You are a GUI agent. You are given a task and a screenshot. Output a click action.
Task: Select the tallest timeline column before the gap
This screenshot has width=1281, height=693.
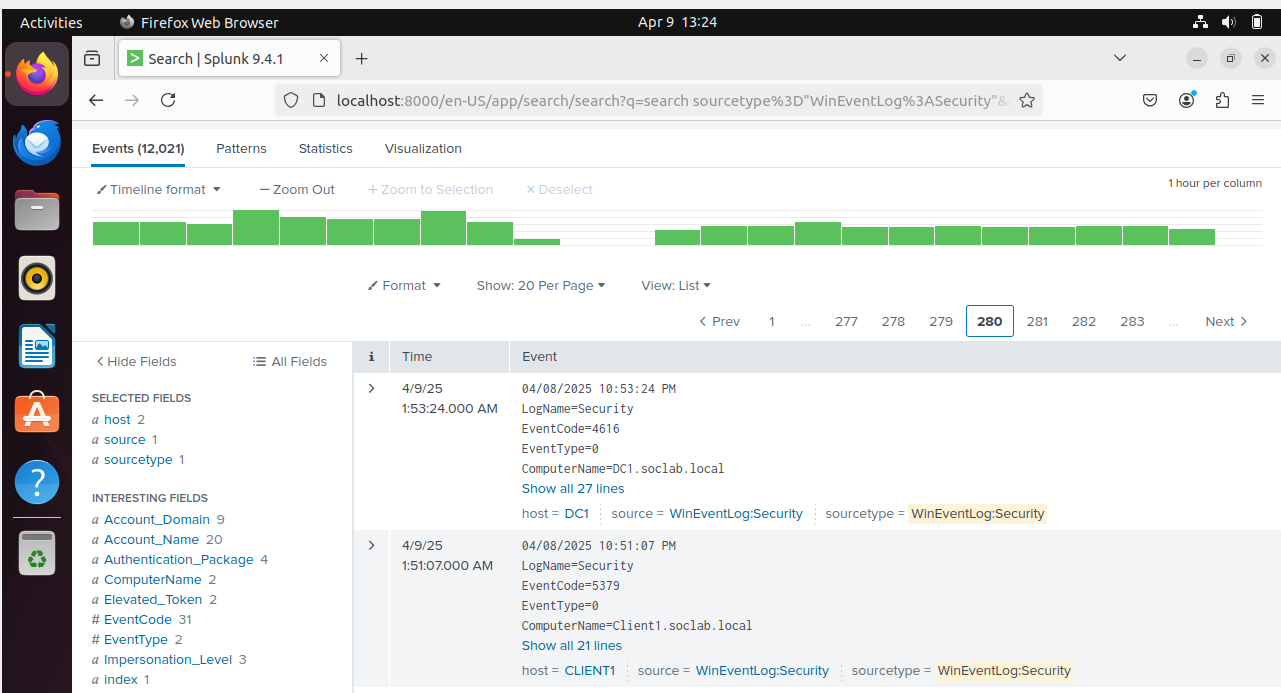(x=256, y=227)
